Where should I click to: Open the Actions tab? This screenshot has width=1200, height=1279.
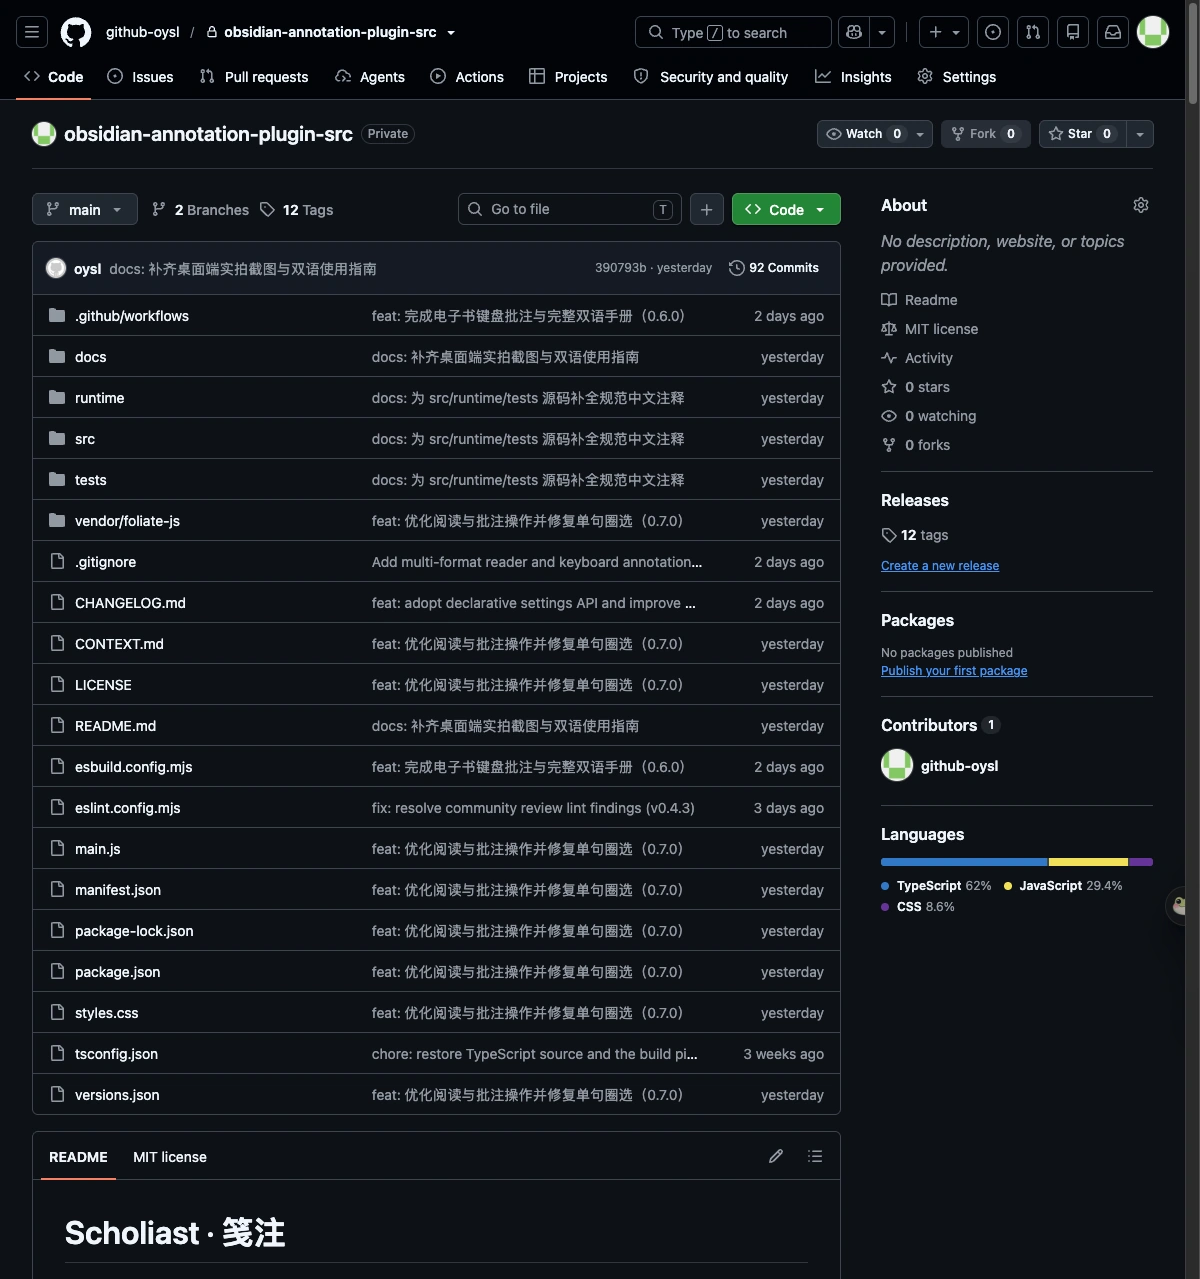pos(467,76)
